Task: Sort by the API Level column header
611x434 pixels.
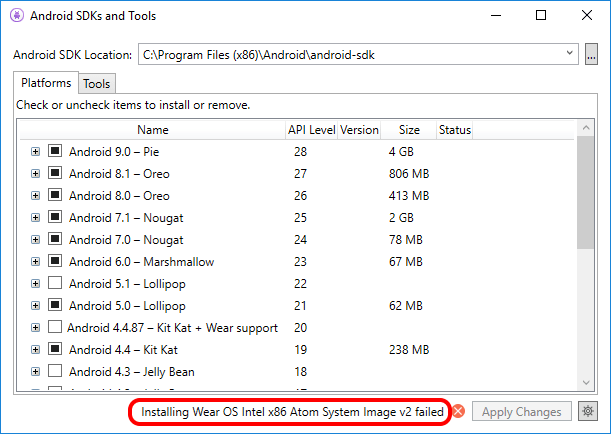Action: [x=310, y=130]
